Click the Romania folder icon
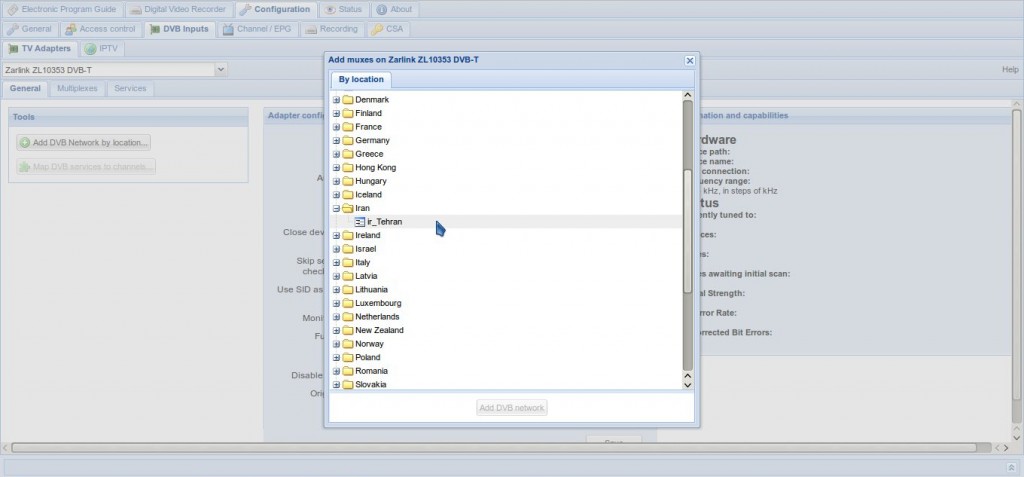Viewport: 1024px width, 477px height. 347,371
